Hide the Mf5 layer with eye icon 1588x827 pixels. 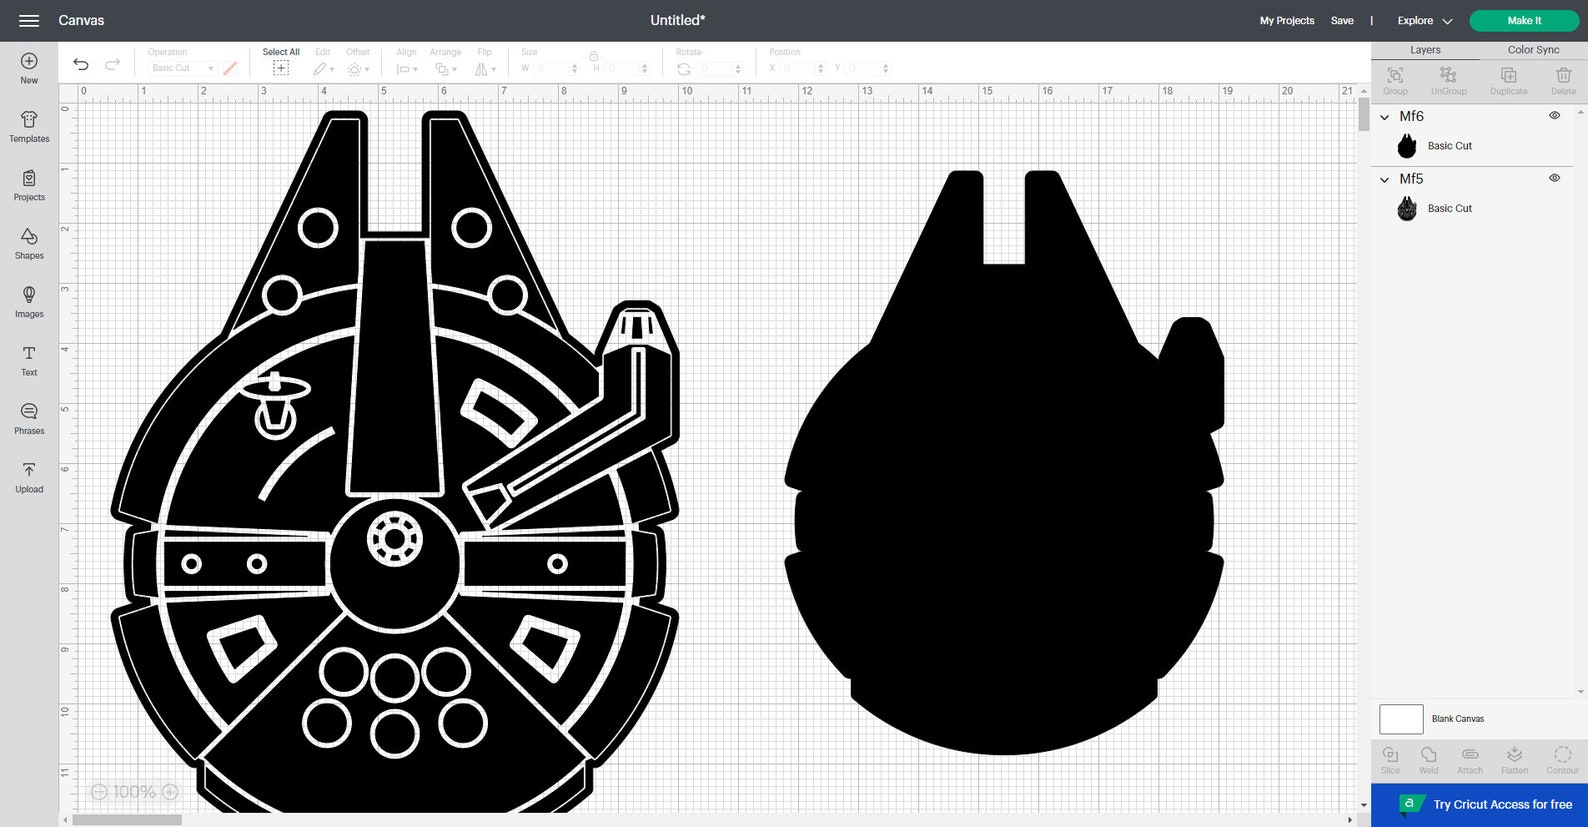pos(1554,178)
